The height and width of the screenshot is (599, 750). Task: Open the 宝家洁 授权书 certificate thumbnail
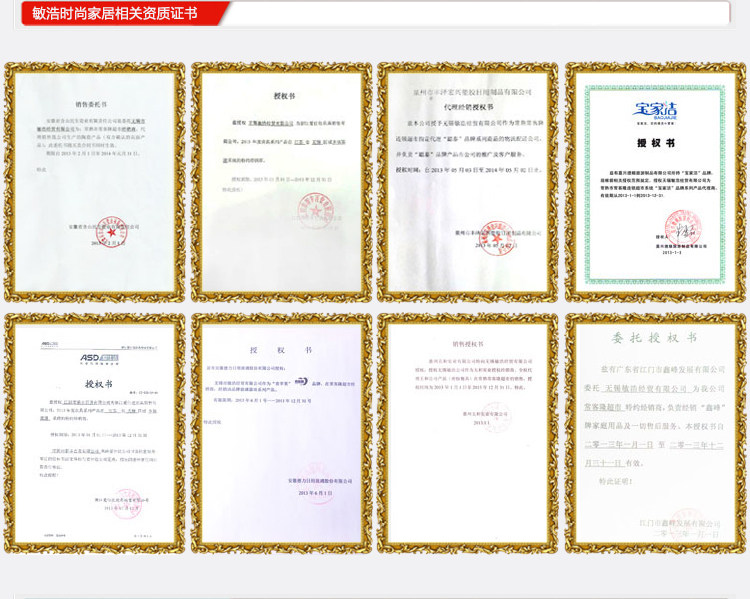pyautogui.click(x=655, y=182)
